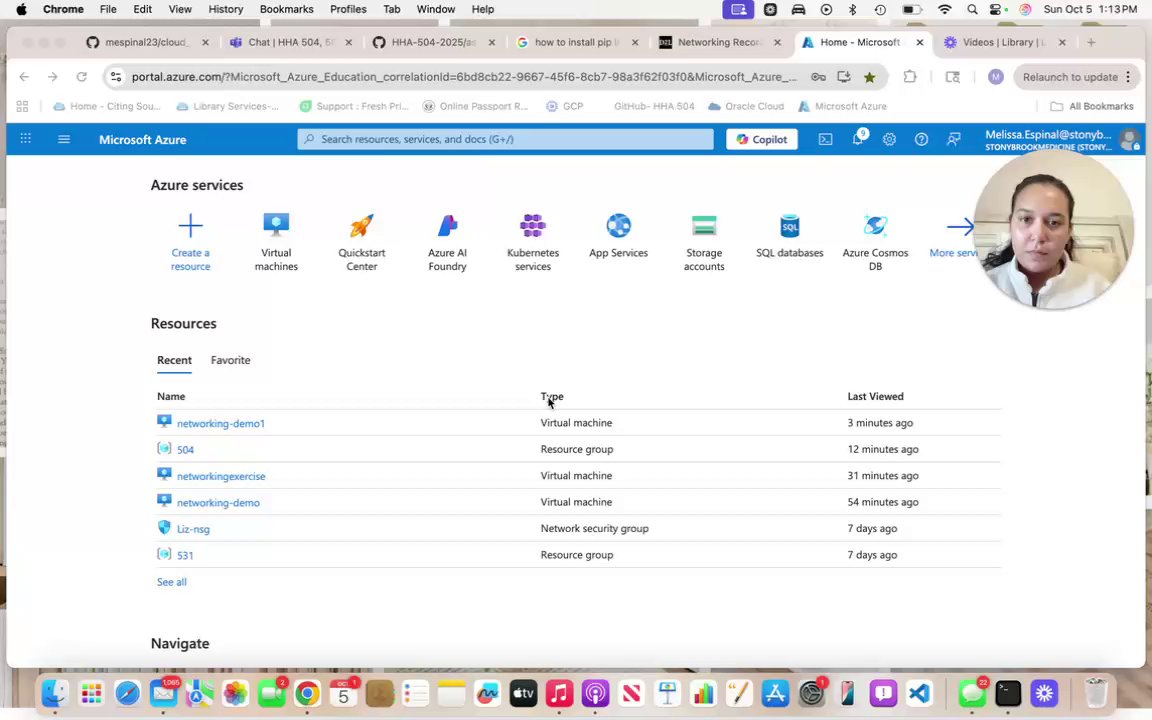Viewport: 1152px width, 720px height.
Task: Go back with browser back arrow
Action: pos(24,76)
